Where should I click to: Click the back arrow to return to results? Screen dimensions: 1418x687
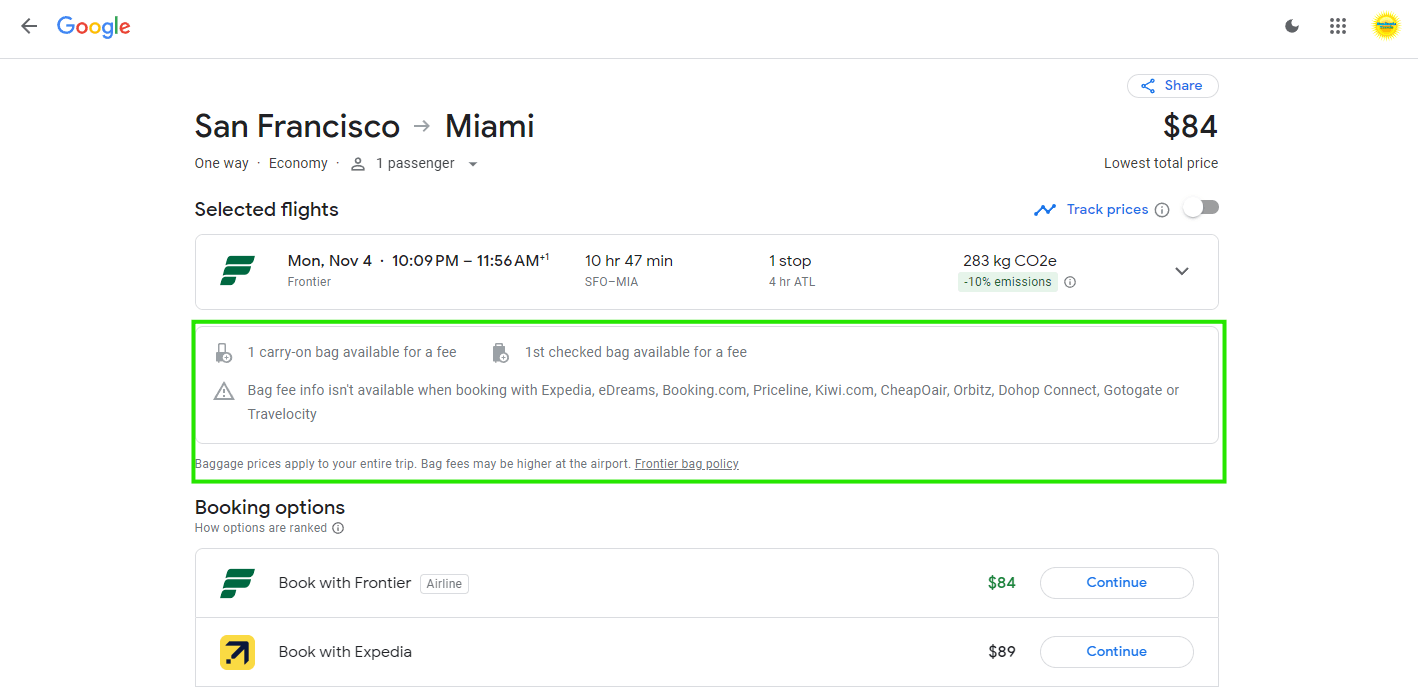(x=28, y=26)
